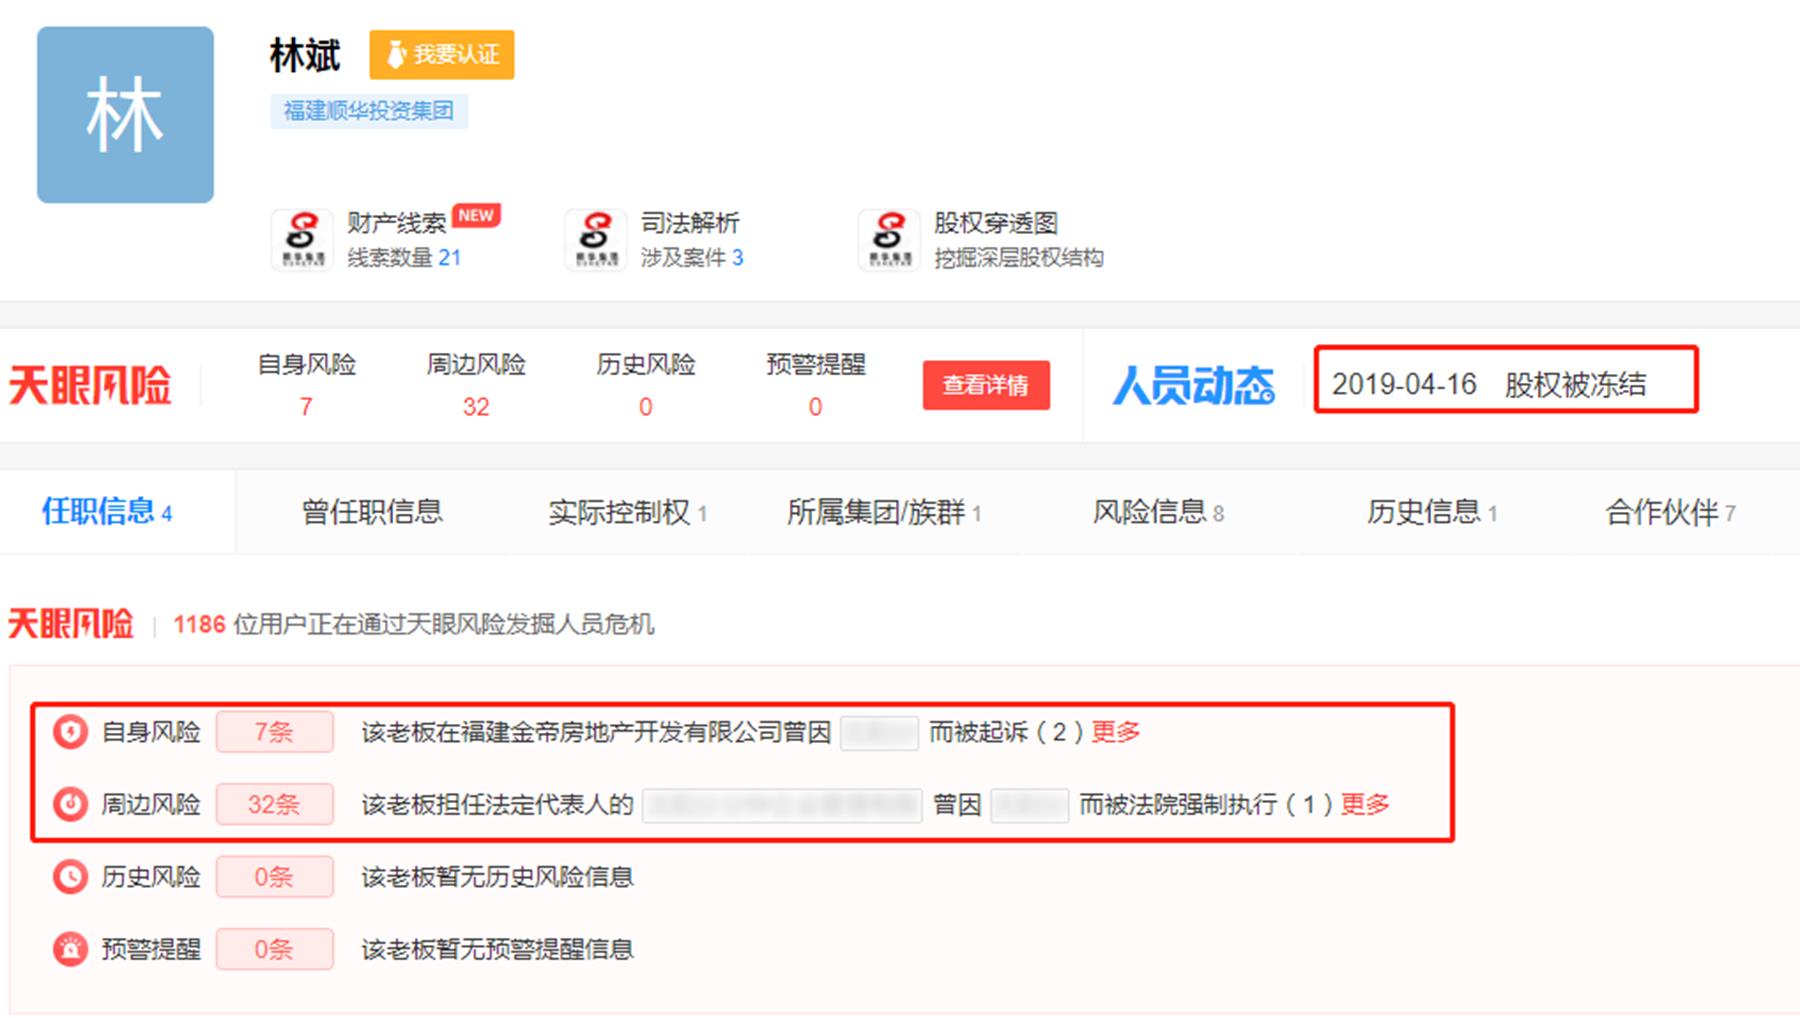Switch to the 任职信息 tab
The width and height of the screenshot is (1800, 1018).
click(x=107, y=512)
